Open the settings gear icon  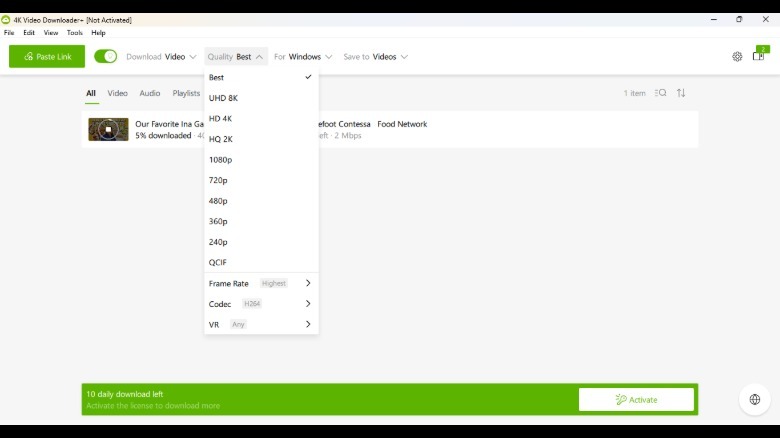coord(737,57)
